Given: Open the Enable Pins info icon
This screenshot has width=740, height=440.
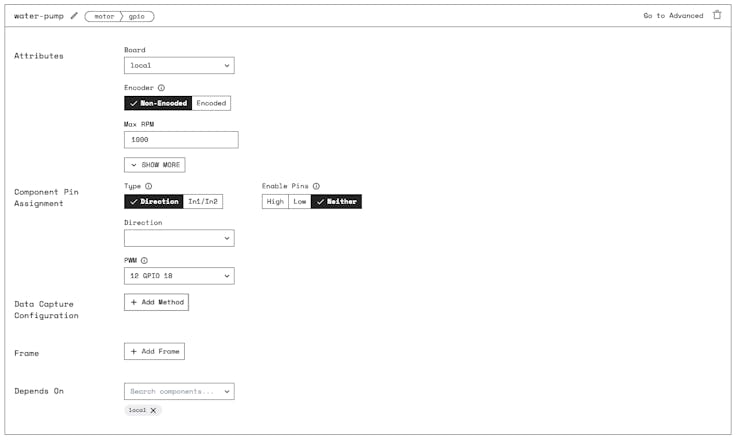Looking at the screenshot, I should pos(316,186).
